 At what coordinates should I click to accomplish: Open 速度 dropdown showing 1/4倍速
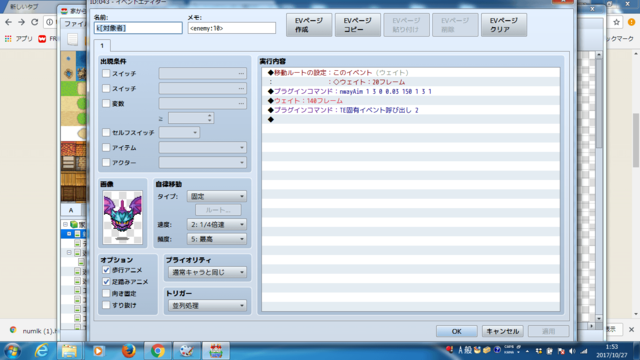[x=217, y=224]
